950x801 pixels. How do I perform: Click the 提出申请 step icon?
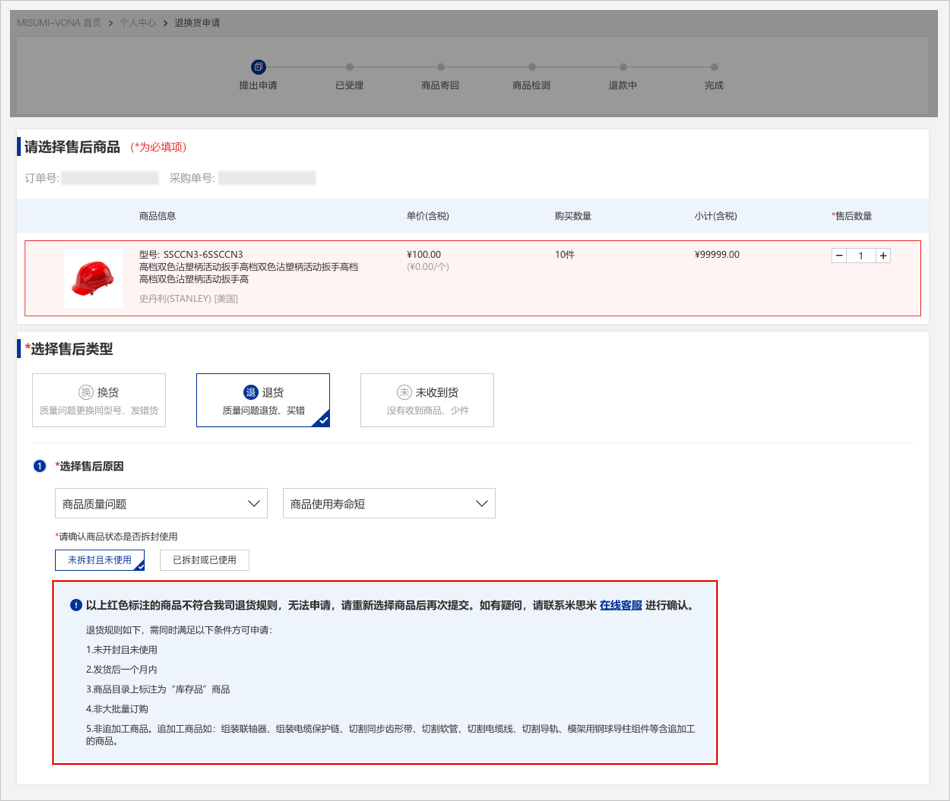(258, 67)
